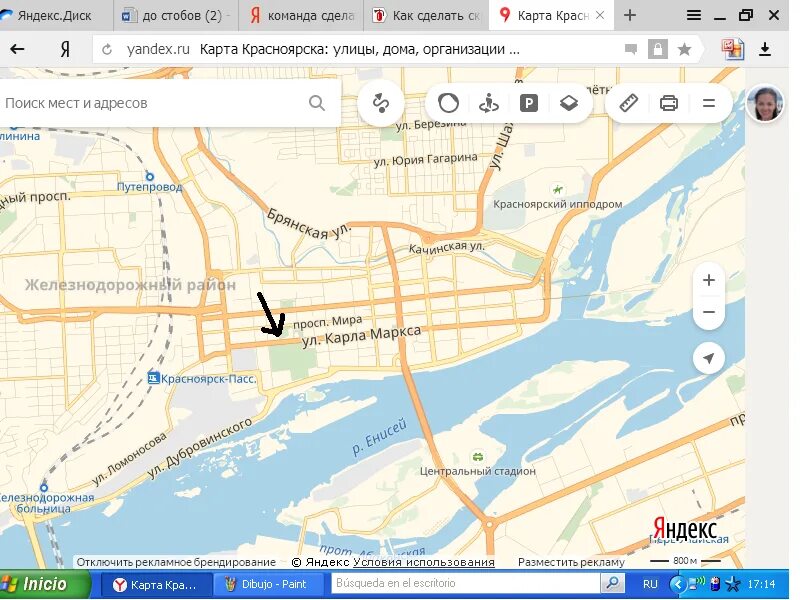800x600 pixels.
Task: Click the Yandex Я home icon
Action: (65, 49)
